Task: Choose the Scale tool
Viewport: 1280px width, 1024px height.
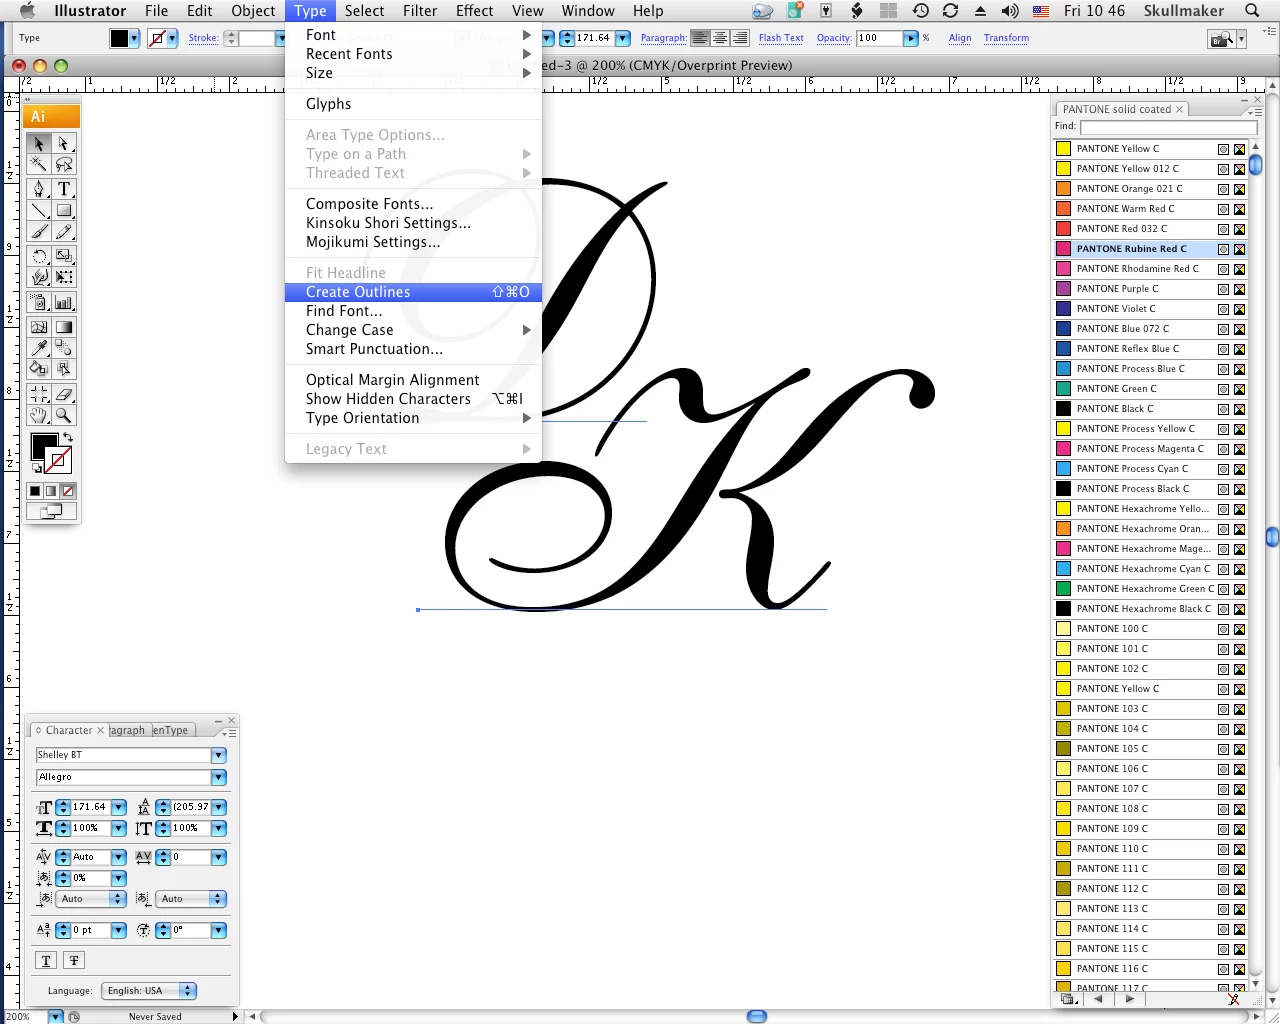Action: pos(64,257)
